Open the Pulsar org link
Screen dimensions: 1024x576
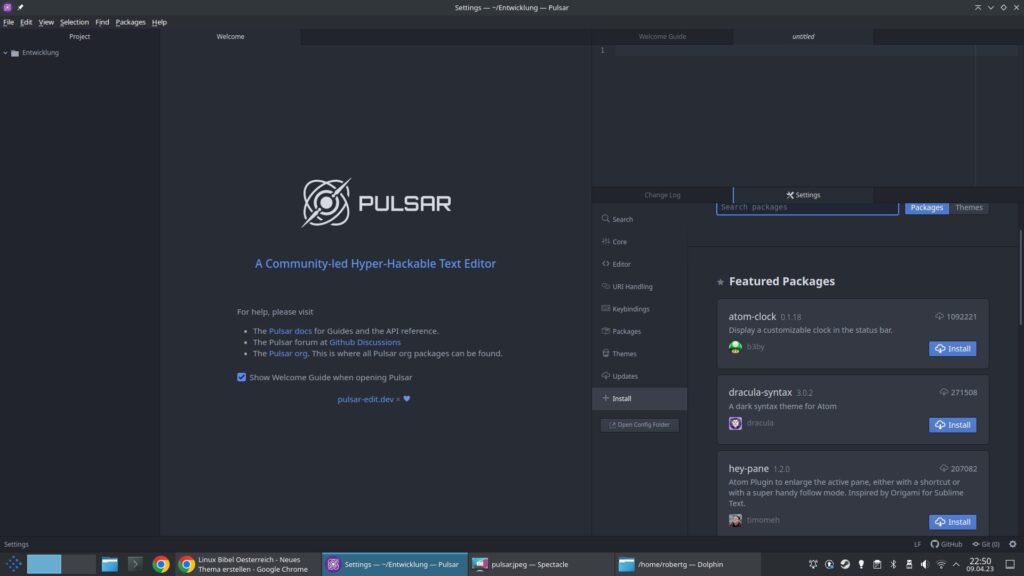tap(288, 353)
